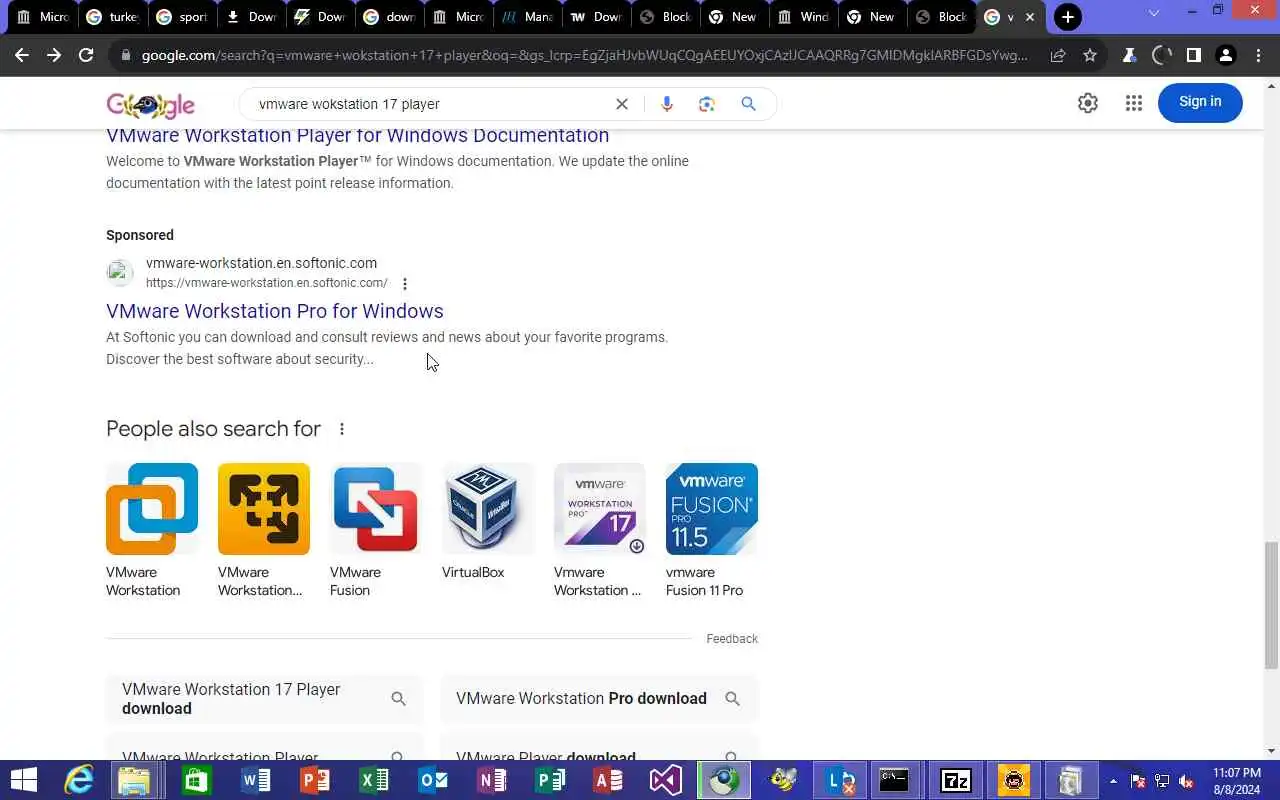
Task: Open Chrome Labs flask icon
Action: (x=1129, y=56)
